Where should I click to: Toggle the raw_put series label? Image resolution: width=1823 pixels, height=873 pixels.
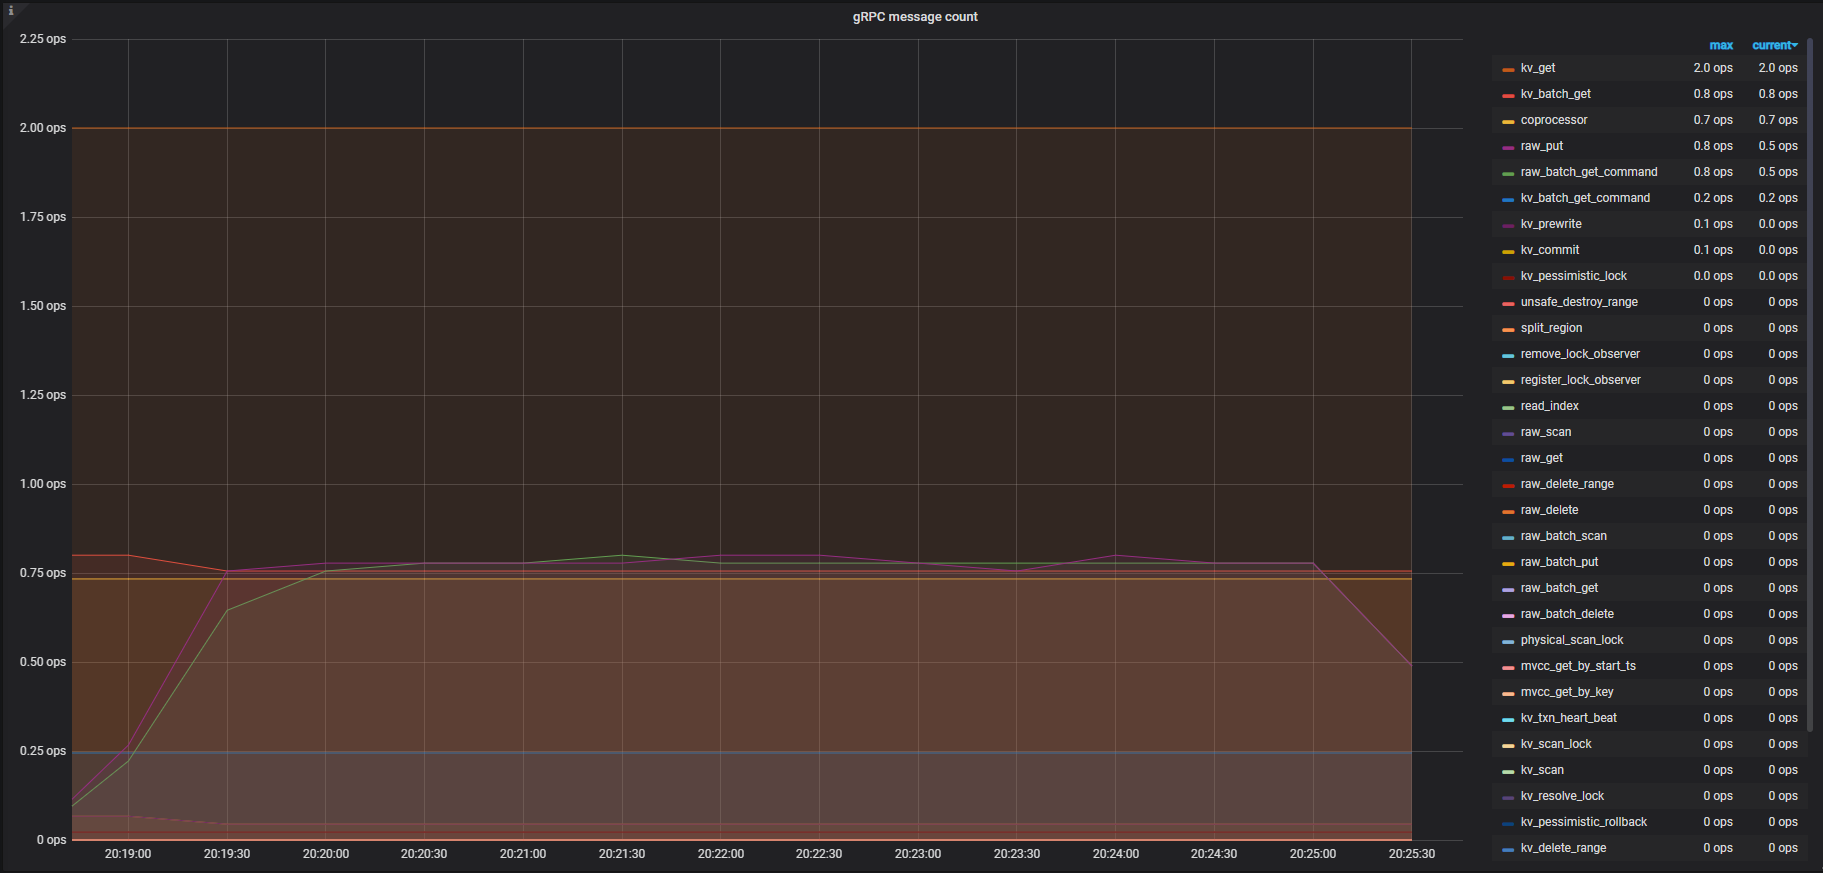coord(1542,146)
